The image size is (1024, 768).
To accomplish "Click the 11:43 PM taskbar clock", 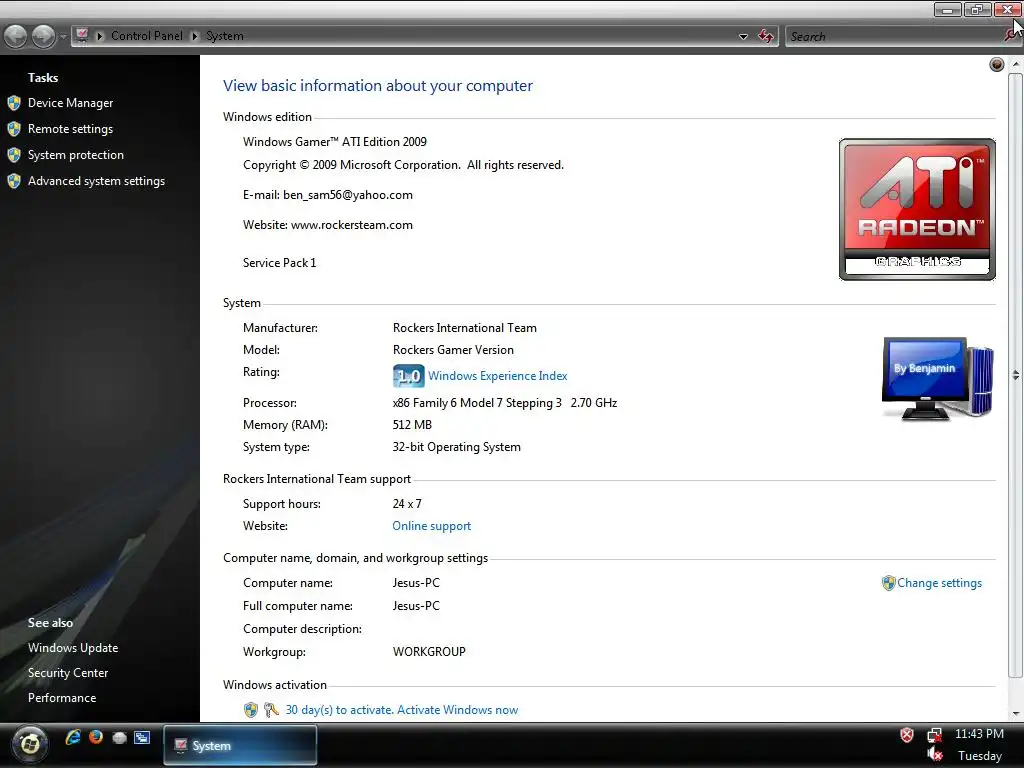I will tap(979, 734).
